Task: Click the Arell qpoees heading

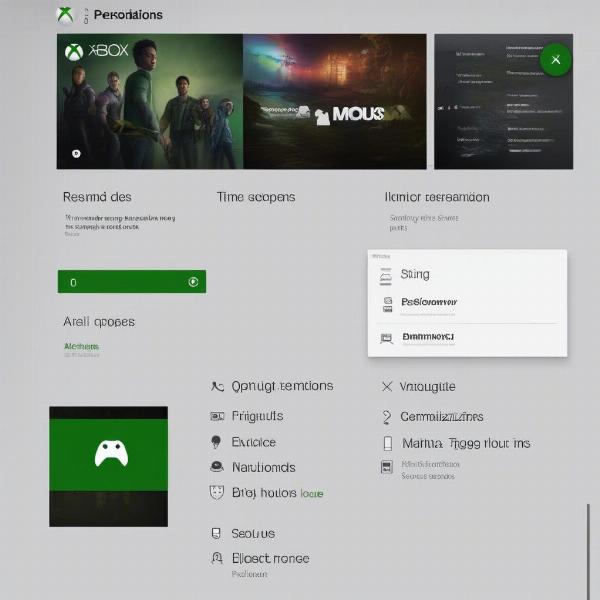Action: click(x=99, y=321)
